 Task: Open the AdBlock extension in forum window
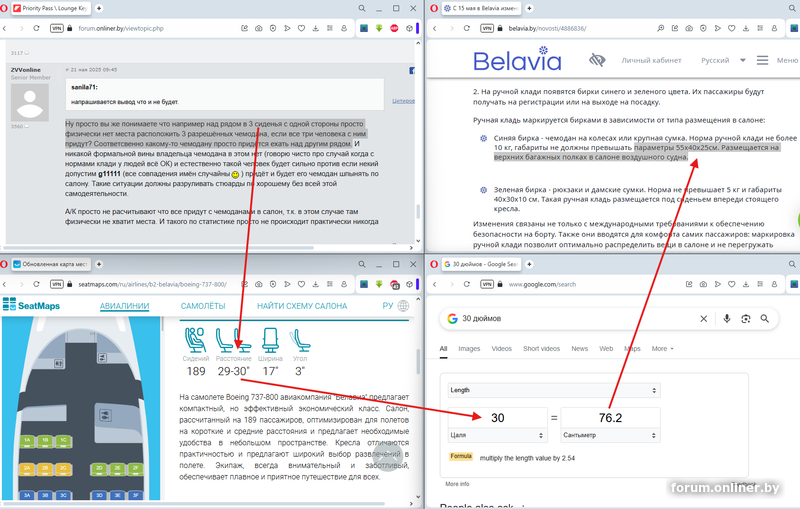point(394,29)
